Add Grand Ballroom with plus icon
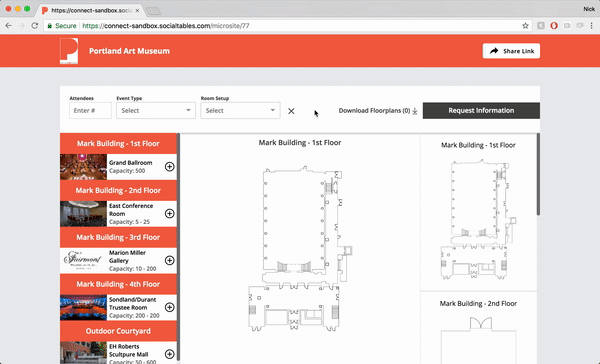Image resolution: width=600 pixels, height=364 pixels. point(170,166)
